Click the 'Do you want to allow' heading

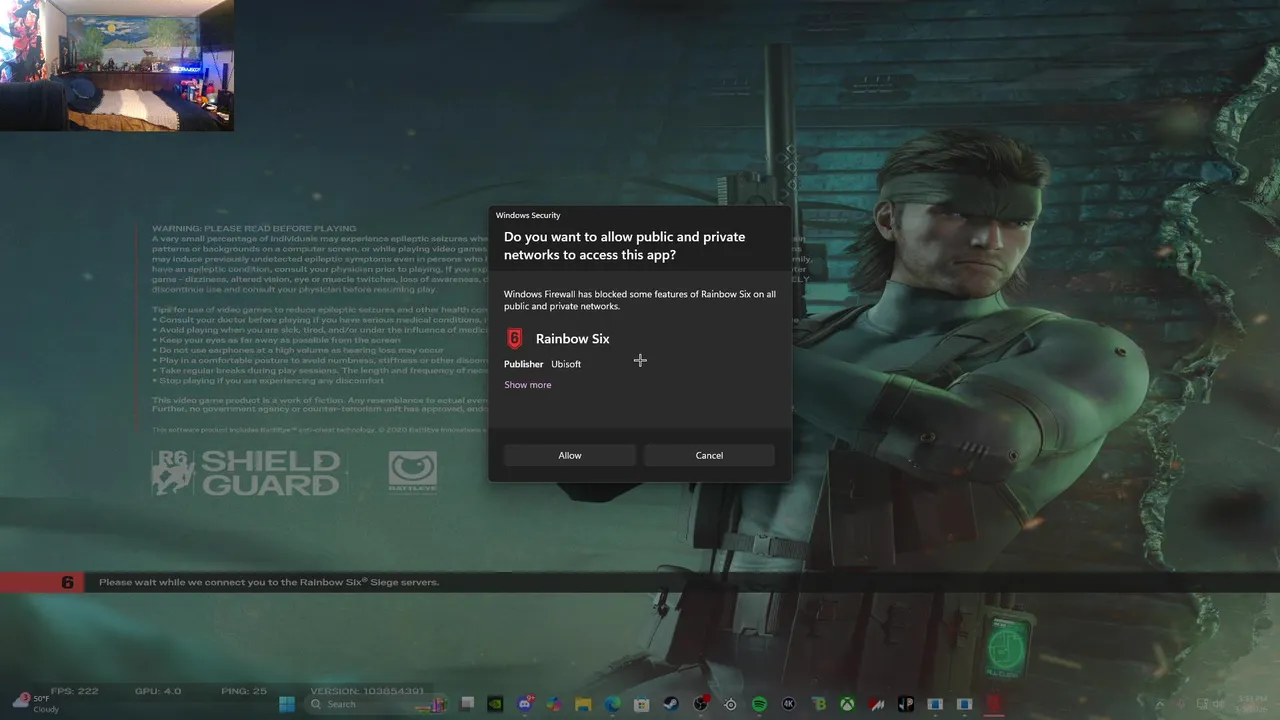pos(624,246)
